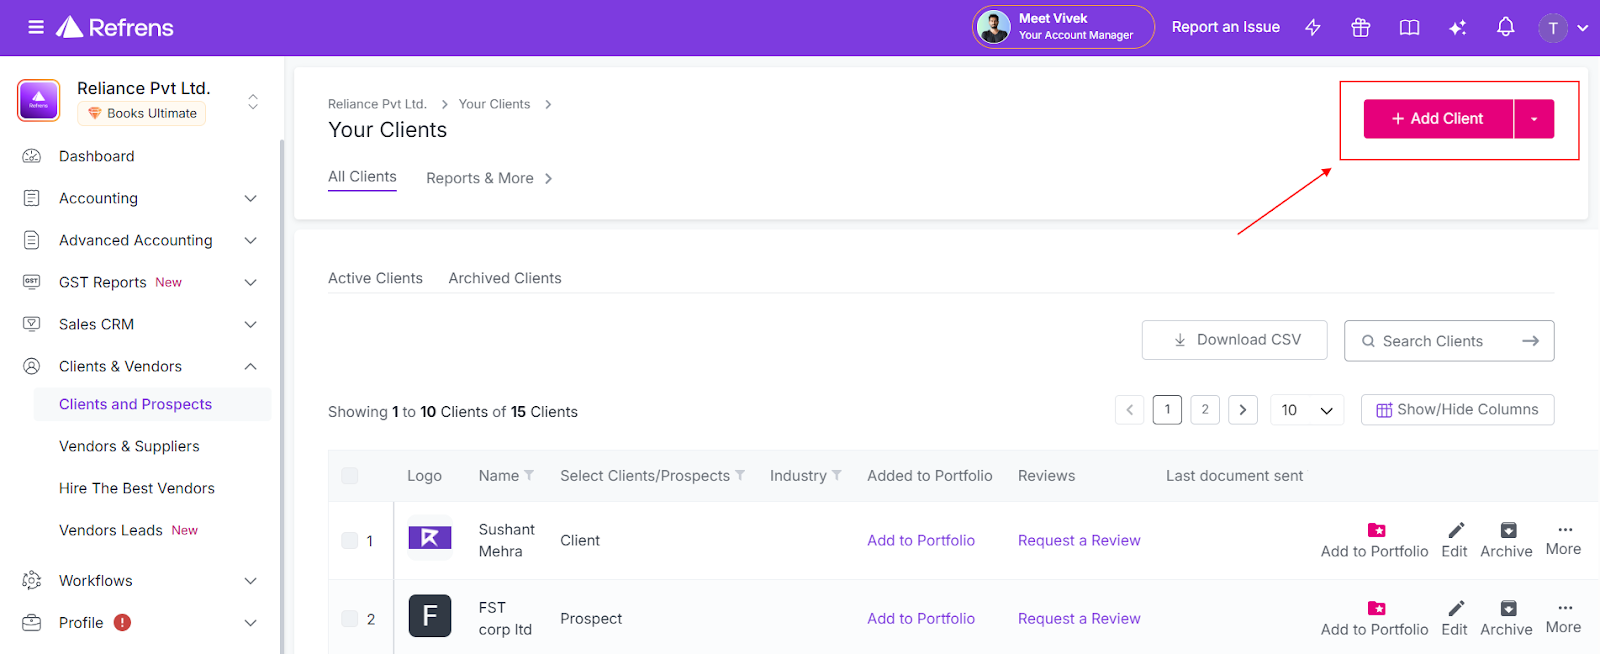Expand the Workflows menu
Image resolution: width=1600 pixels, height=654 pixels.
coord(251,580)
